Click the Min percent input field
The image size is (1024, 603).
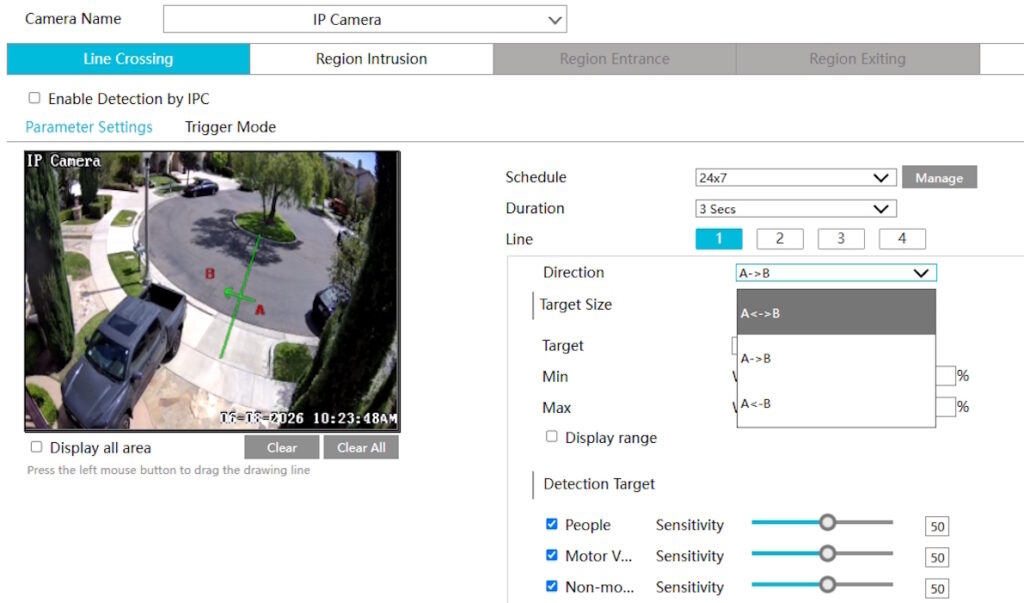coord(945,376)
